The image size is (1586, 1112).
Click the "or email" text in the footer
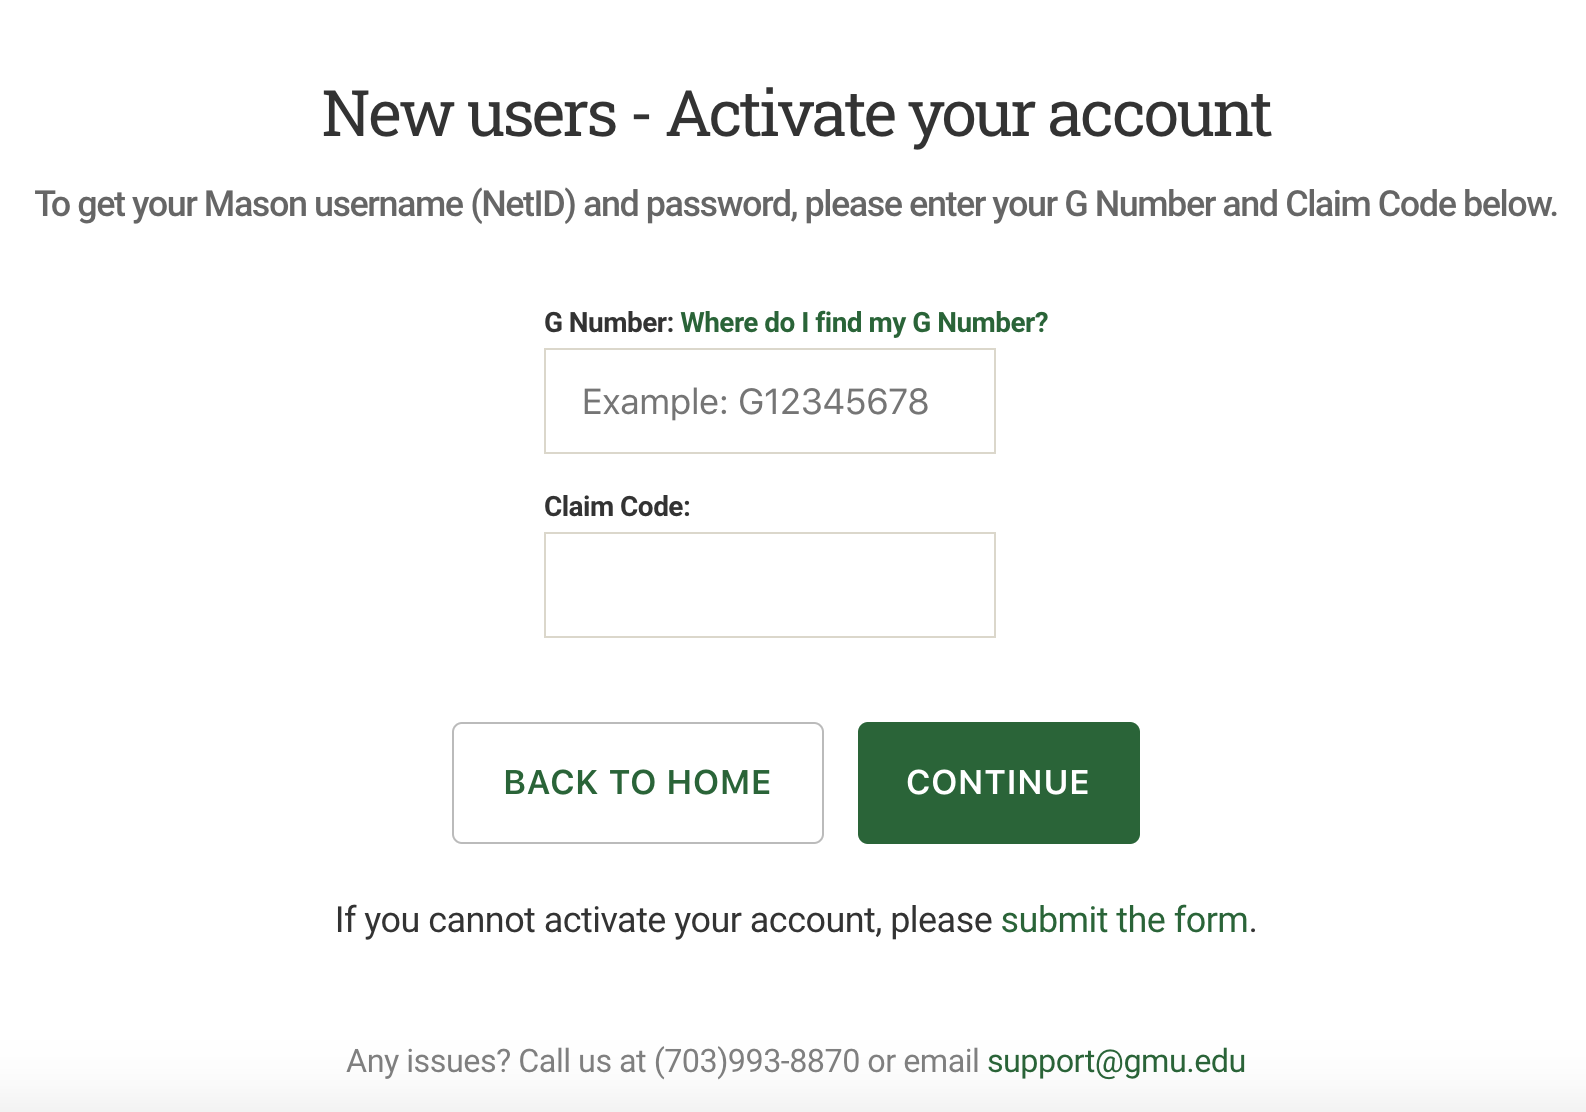(923, 1061)
